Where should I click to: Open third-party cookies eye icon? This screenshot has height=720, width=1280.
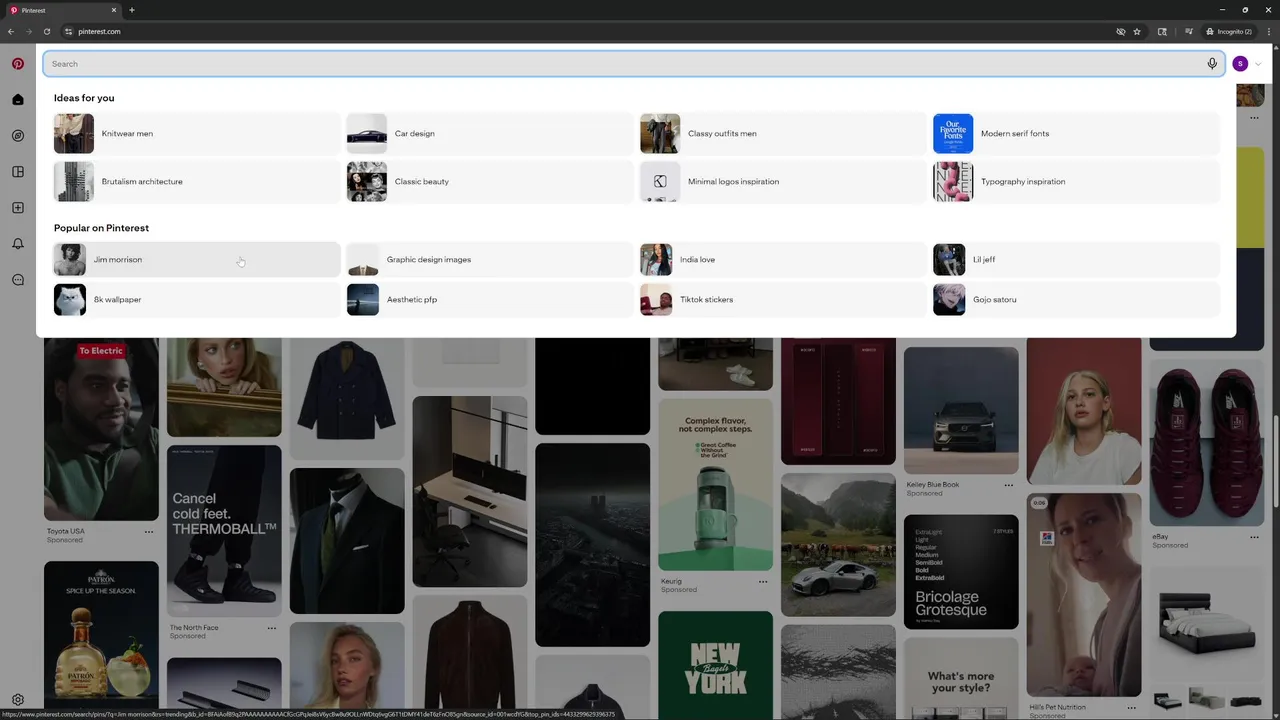click(x=1121, y=31)
